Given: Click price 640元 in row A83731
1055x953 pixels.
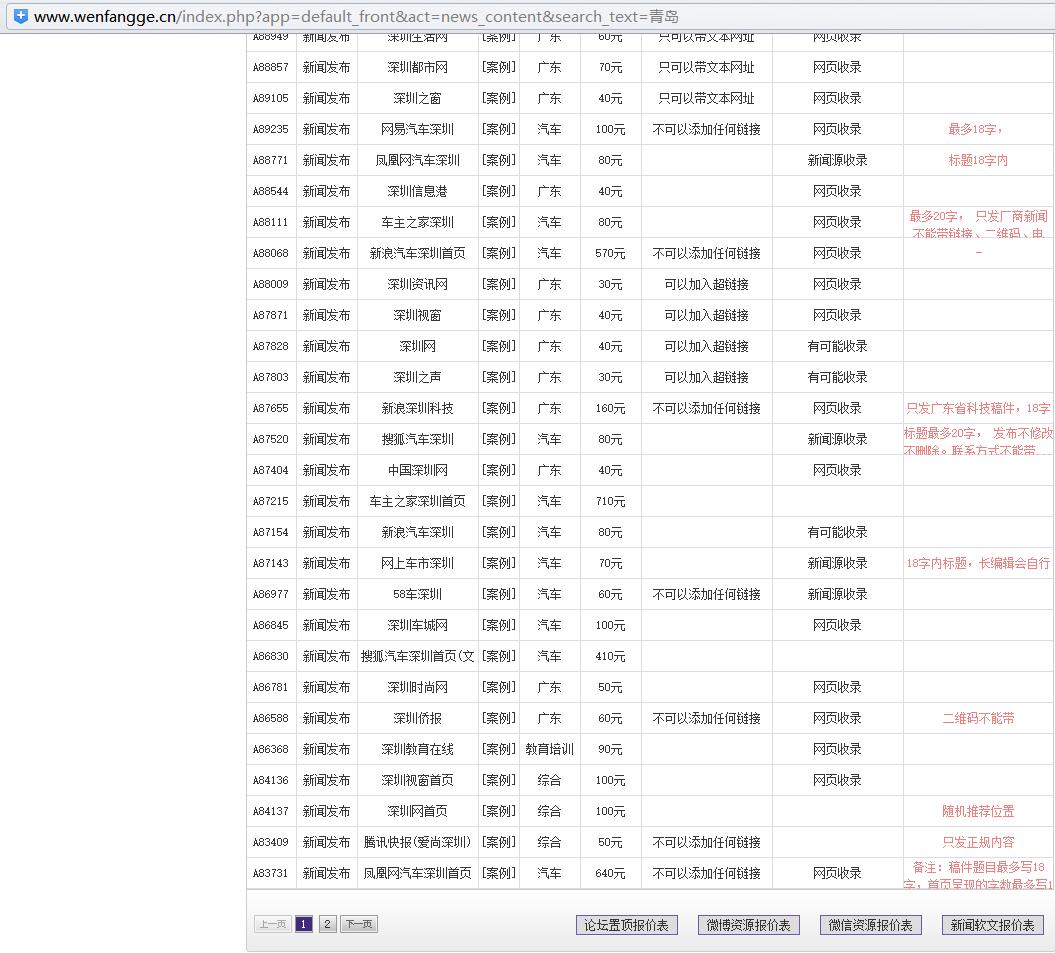Looking at the screenshot, I should click(610, 873).
